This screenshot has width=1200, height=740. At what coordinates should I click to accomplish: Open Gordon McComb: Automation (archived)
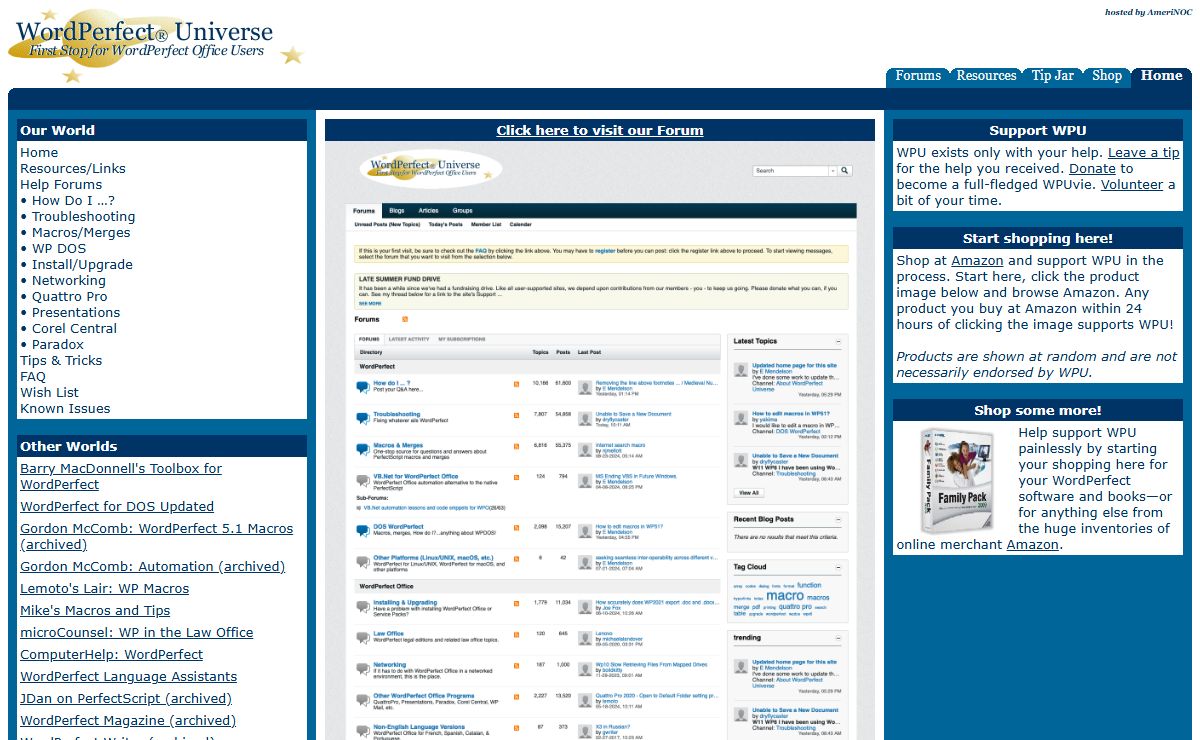pyautogui.click(x=152, y=567)
